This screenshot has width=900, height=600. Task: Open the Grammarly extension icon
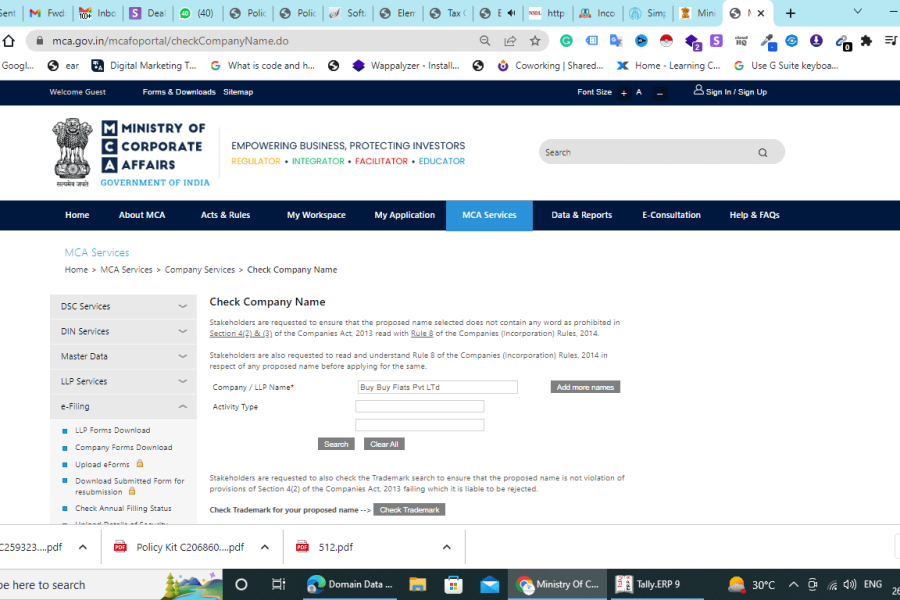(567, 41)
